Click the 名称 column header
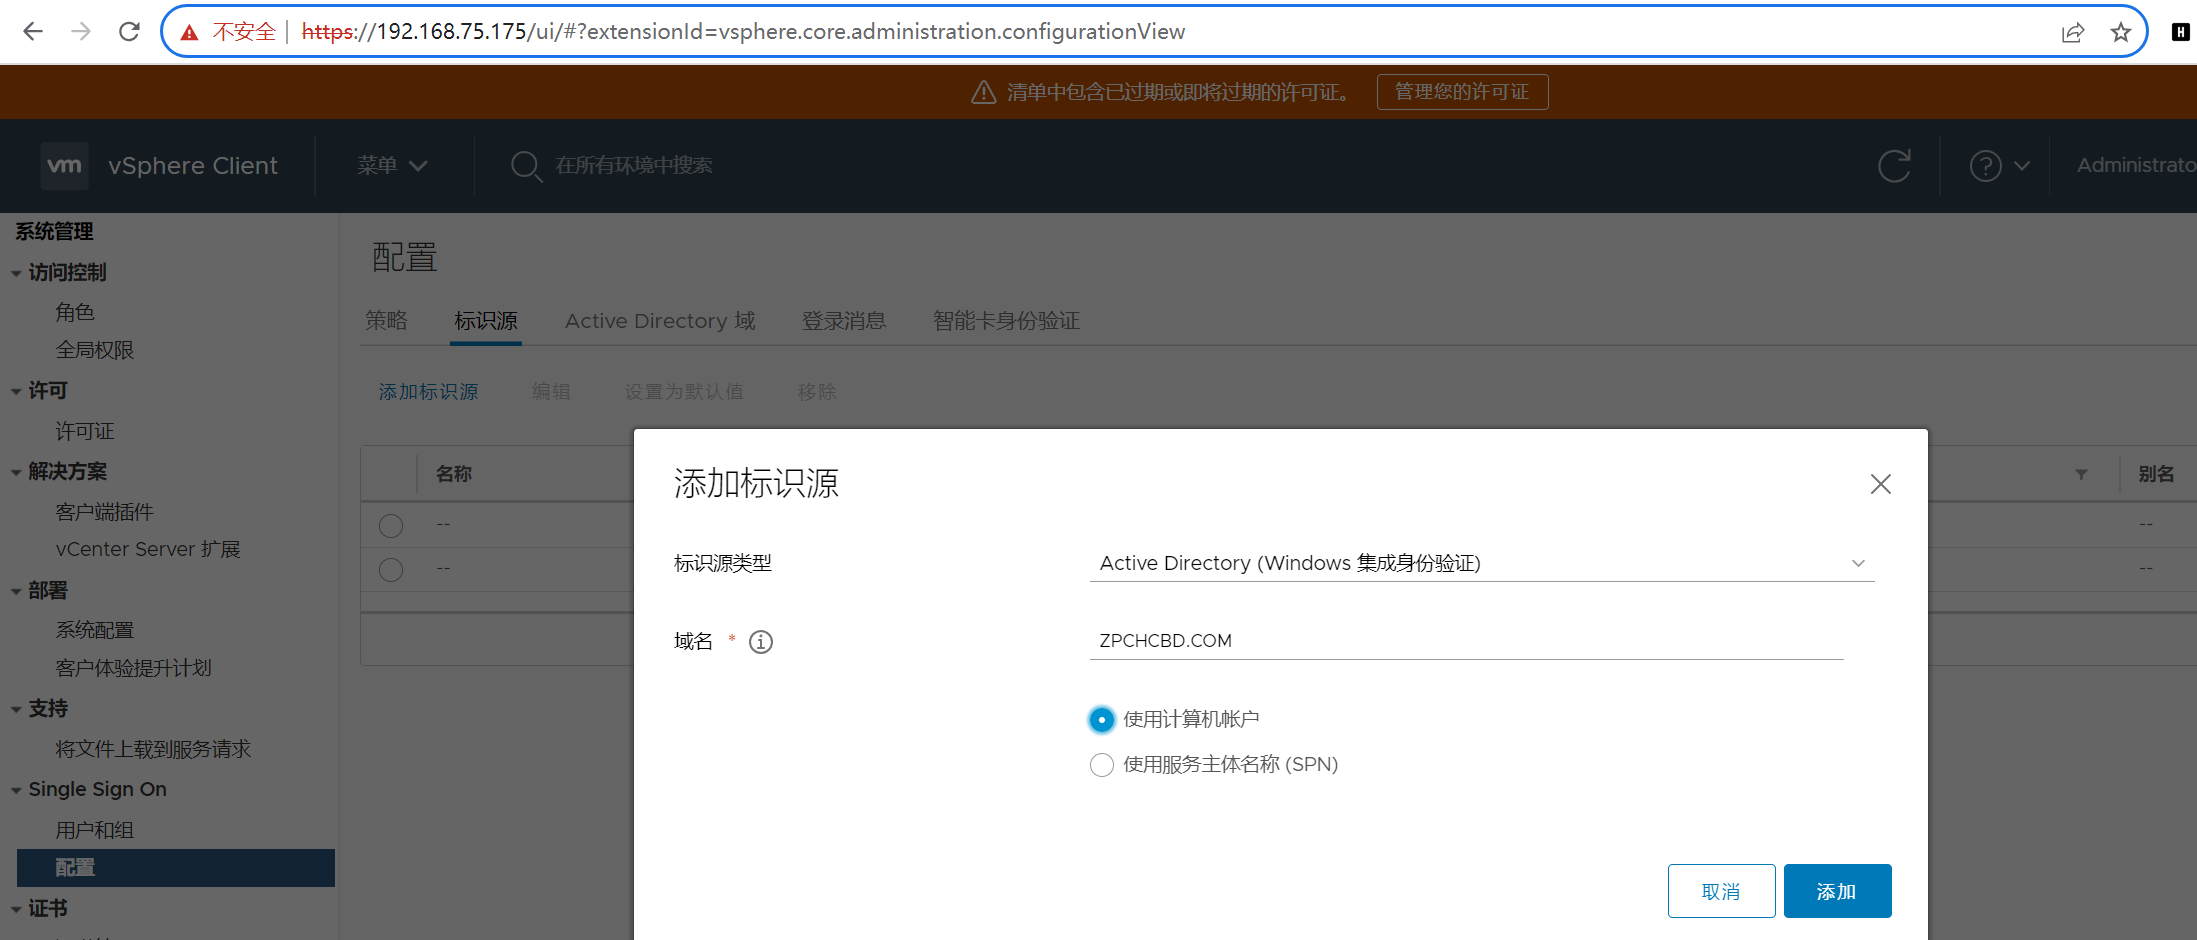The width and height of the screenshot is (2197, 940). point(454,474)
